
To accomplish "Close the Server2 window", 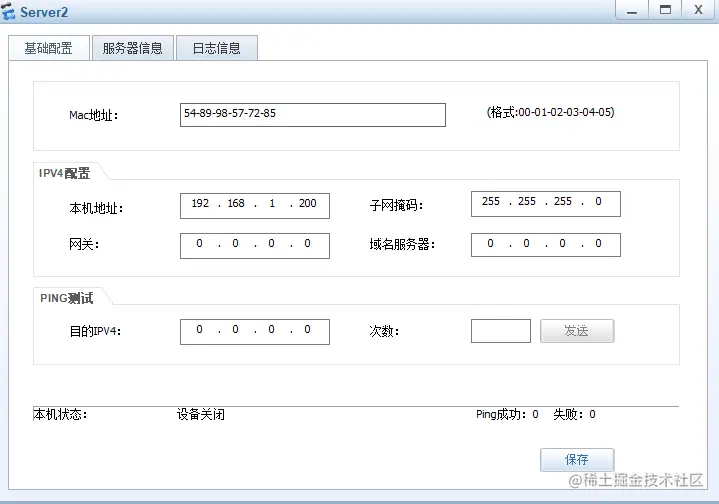I will (x=698, y=10).
